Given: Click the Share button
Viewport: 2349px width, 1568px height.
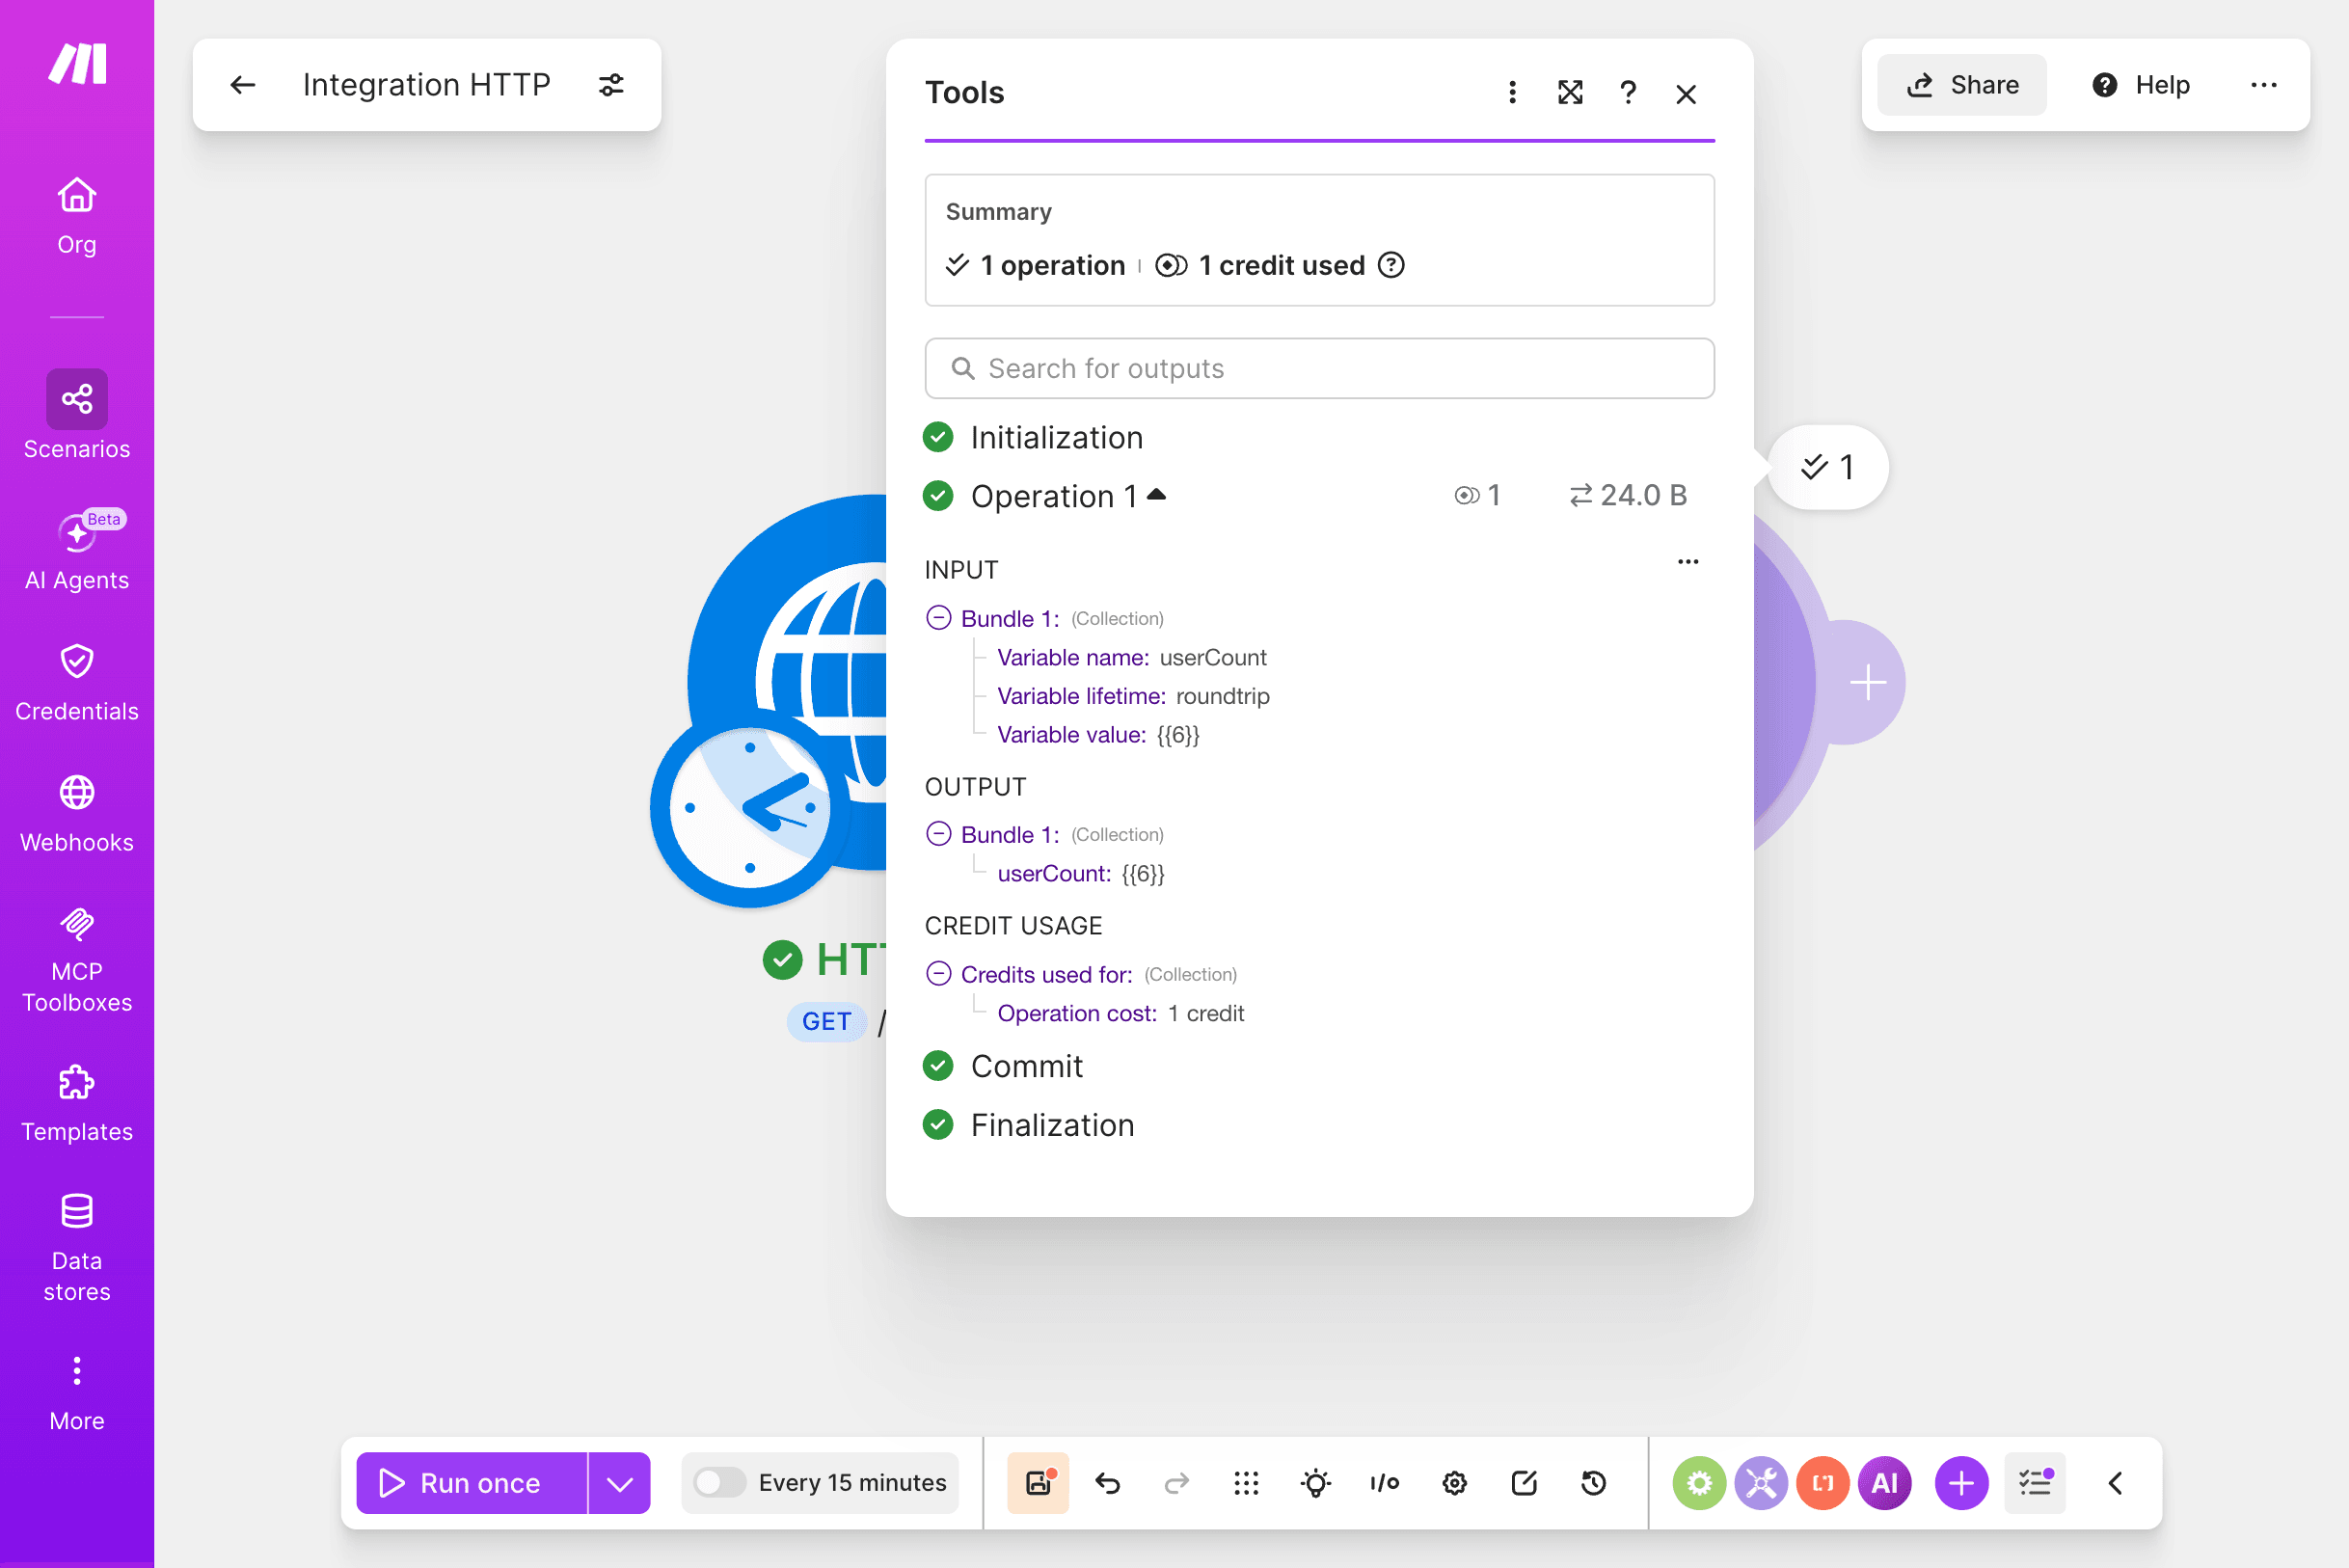Looking at the screenshot, I should [x=1962, y=85].
